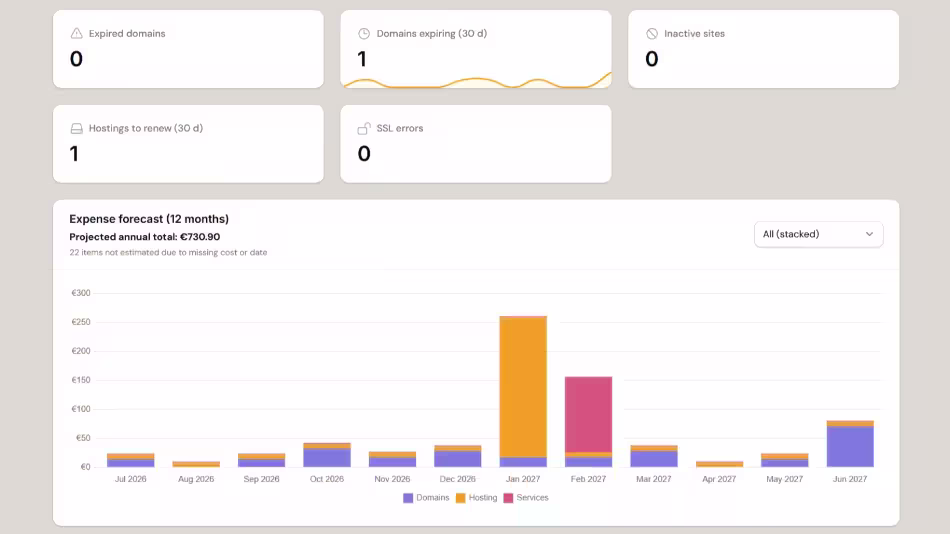The width and height of the screenshot is (950, 534).
Task: Click the Feb 2027 axis label
Action: [588, 479]
